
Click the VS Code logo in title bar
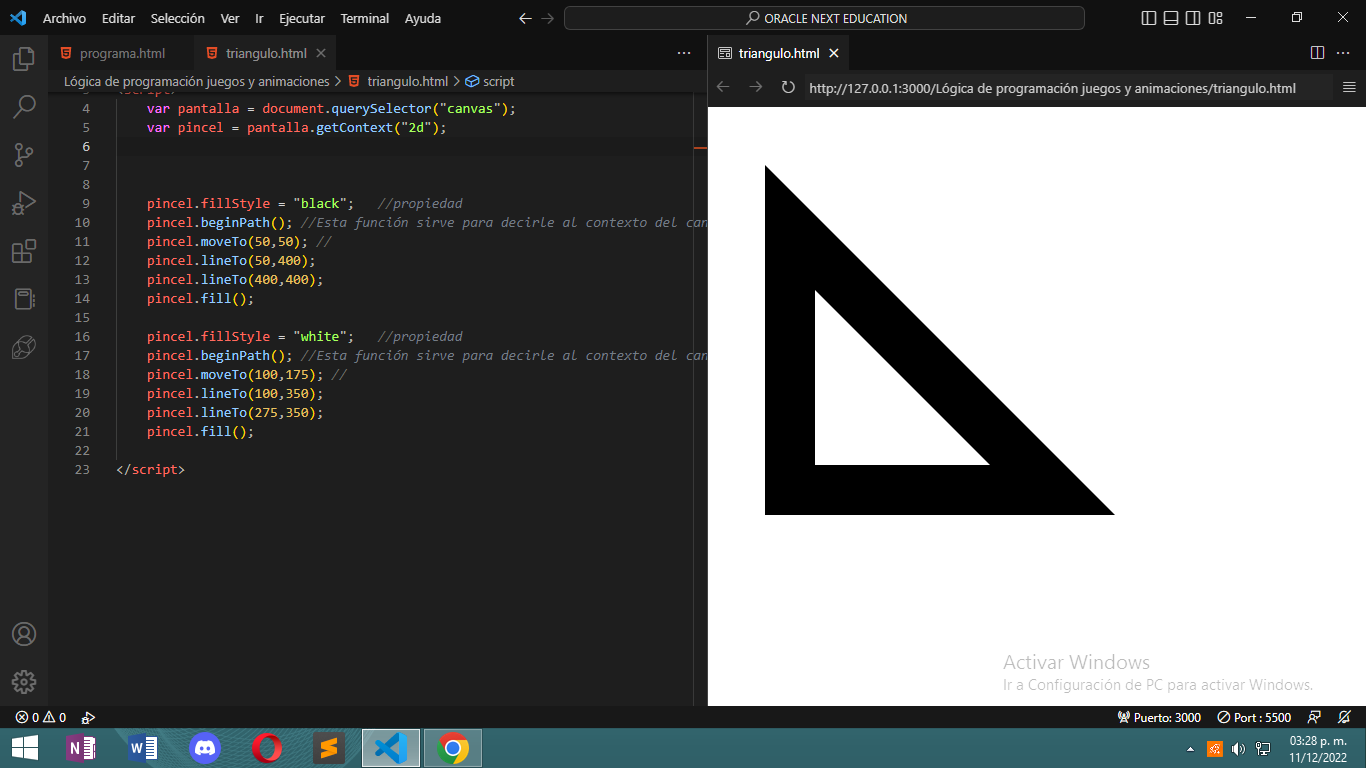pyautogui.click(x=18, y=18)
